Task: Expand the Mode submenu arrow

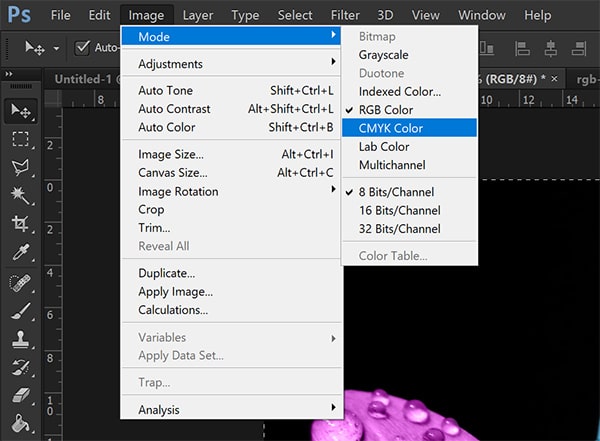Action: coord(333,34)
